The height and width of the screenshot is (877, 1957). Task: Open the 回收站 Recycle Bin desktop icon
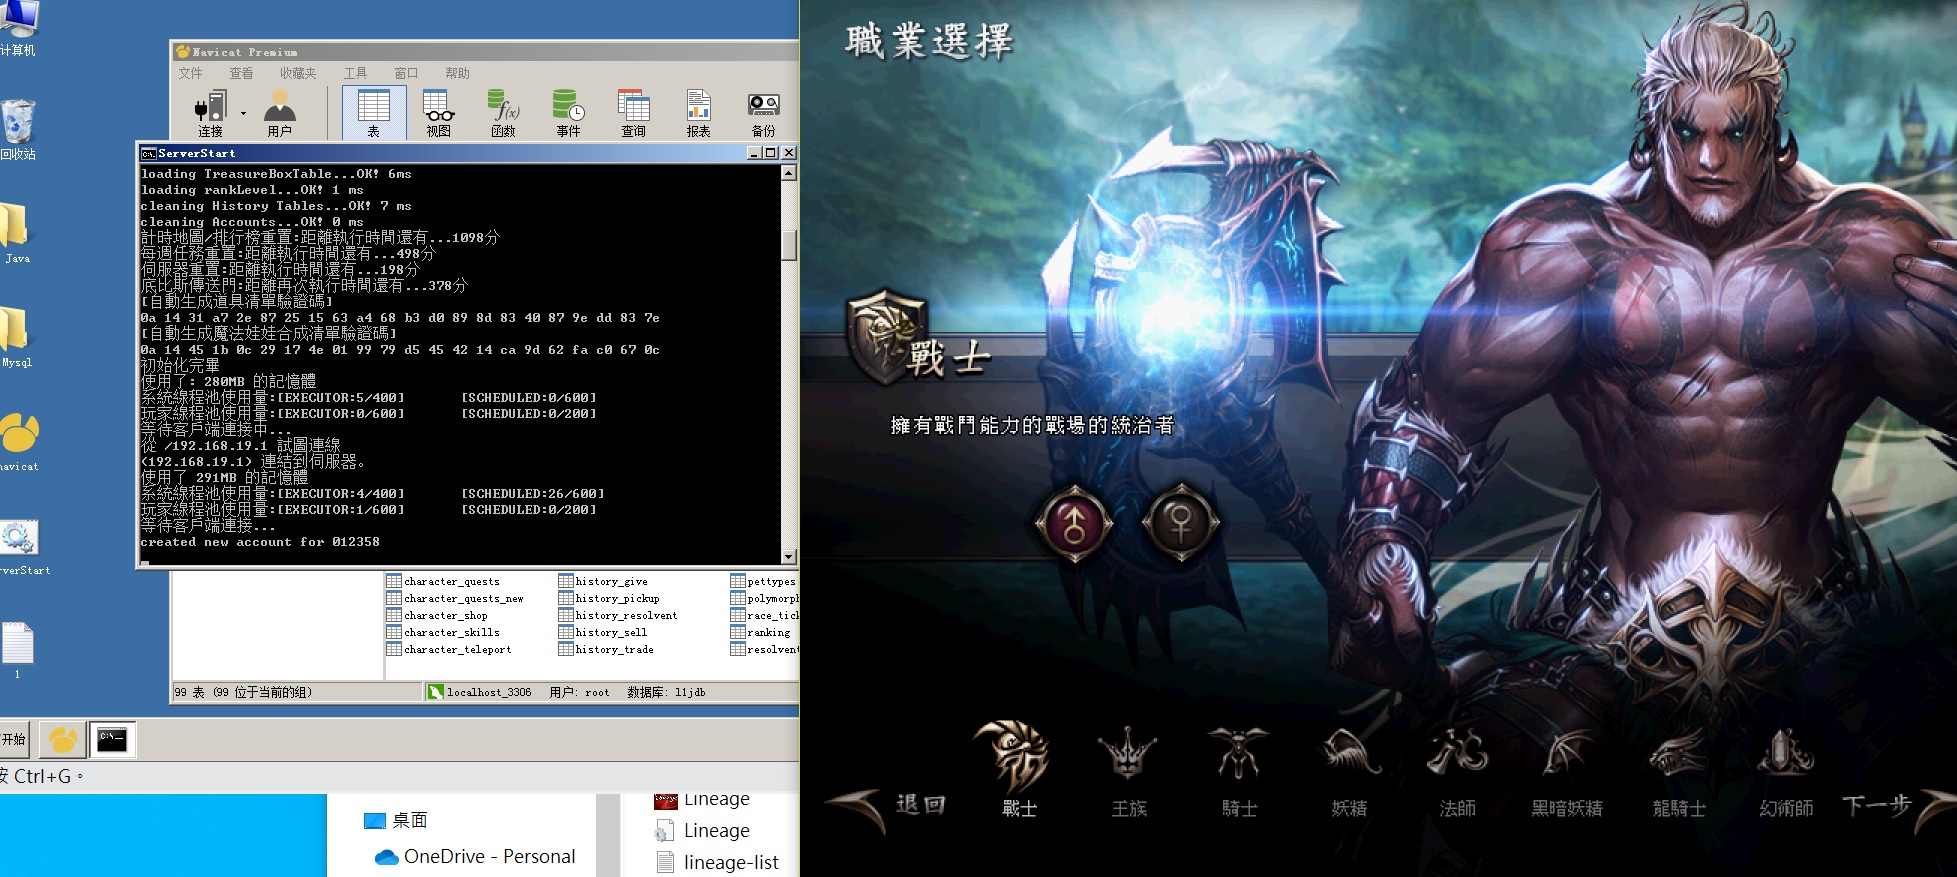(18, 130)
